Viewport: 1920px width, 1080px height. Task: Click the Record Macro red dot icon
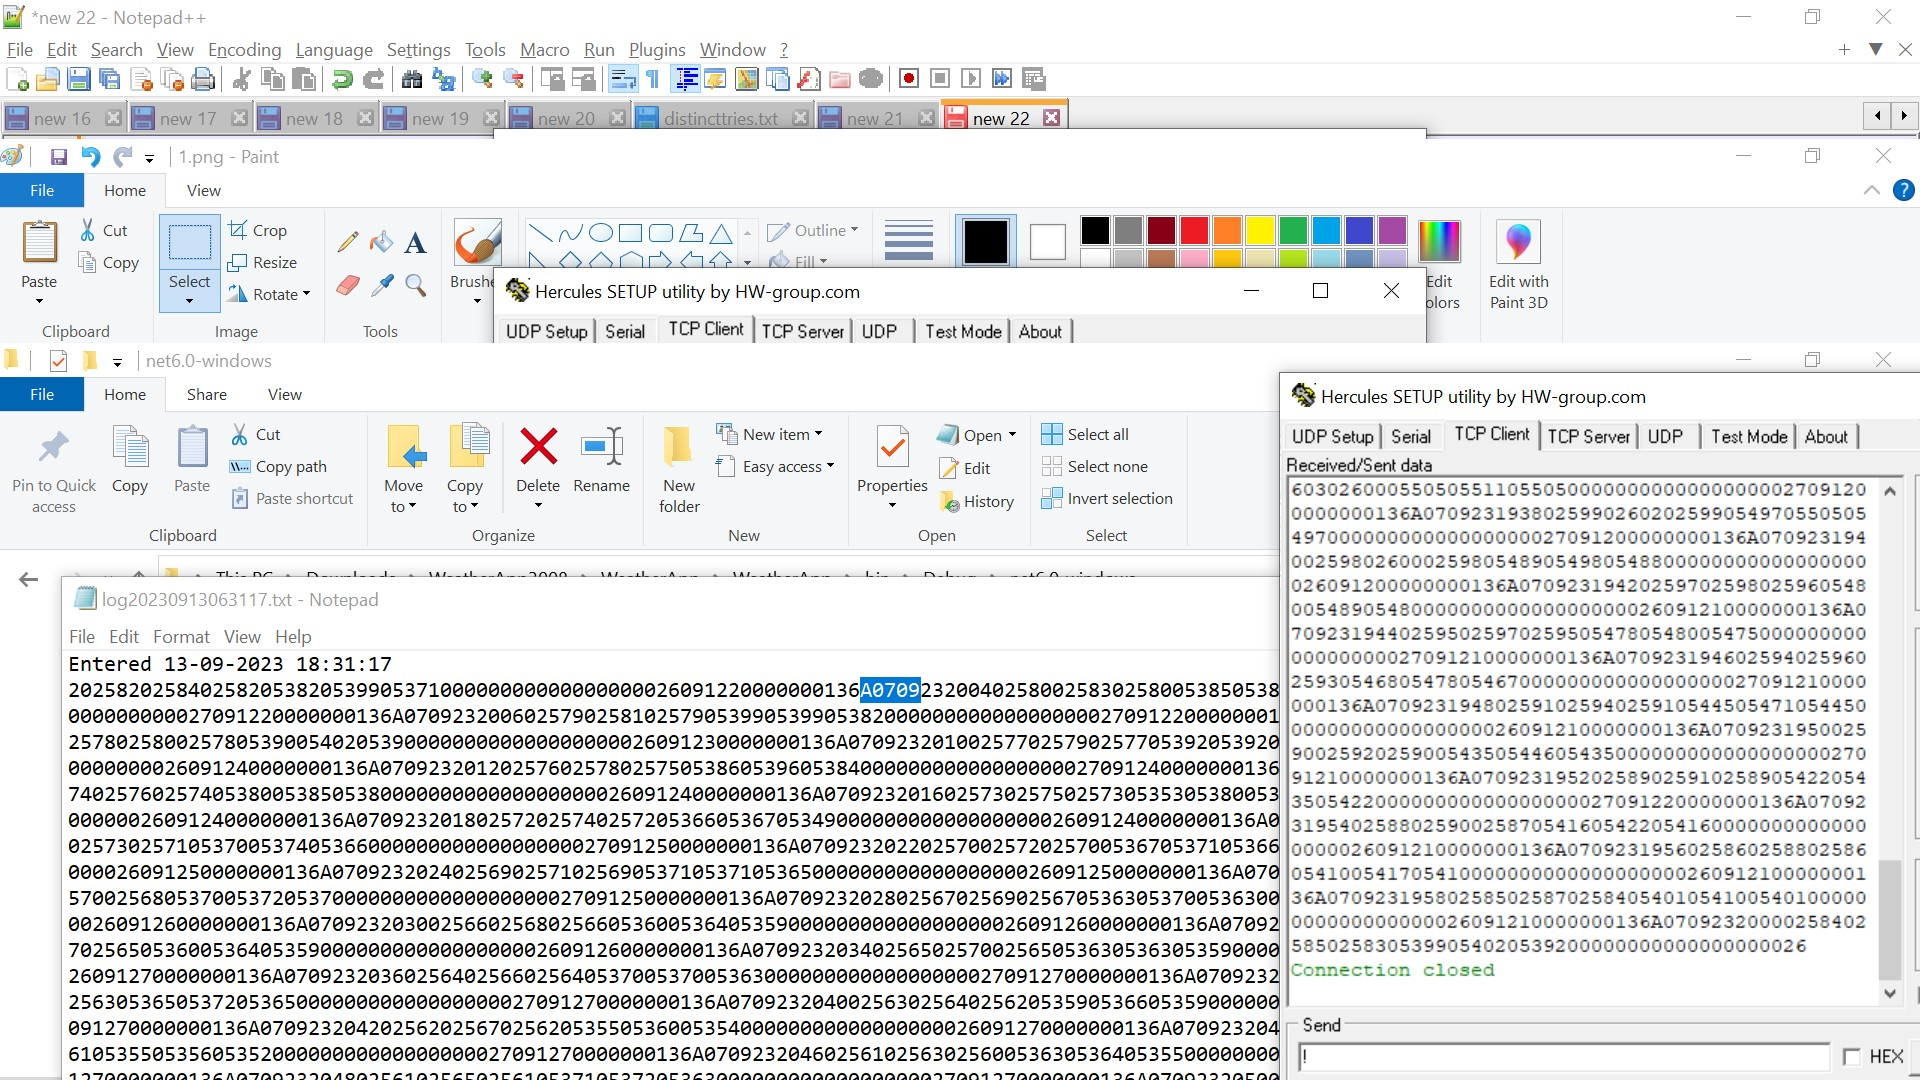point(909,79)
